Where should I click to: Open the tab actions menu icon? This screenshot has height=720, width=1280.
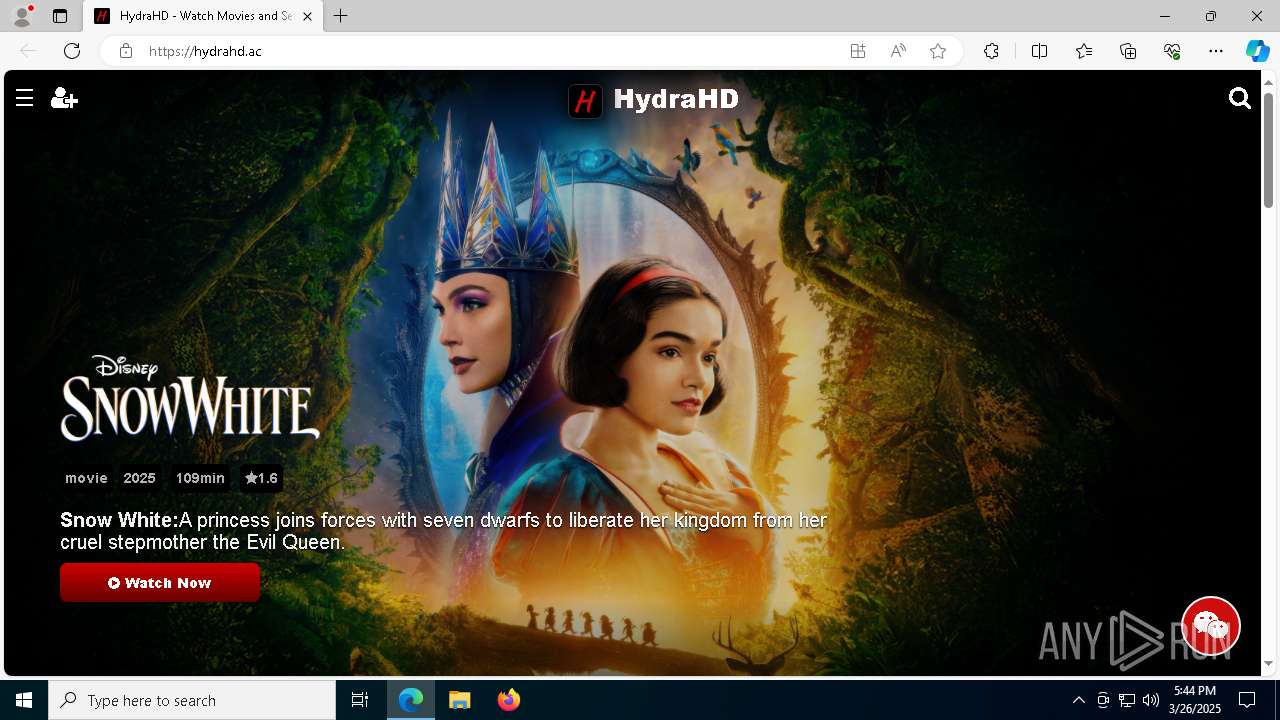pos(60,16)
